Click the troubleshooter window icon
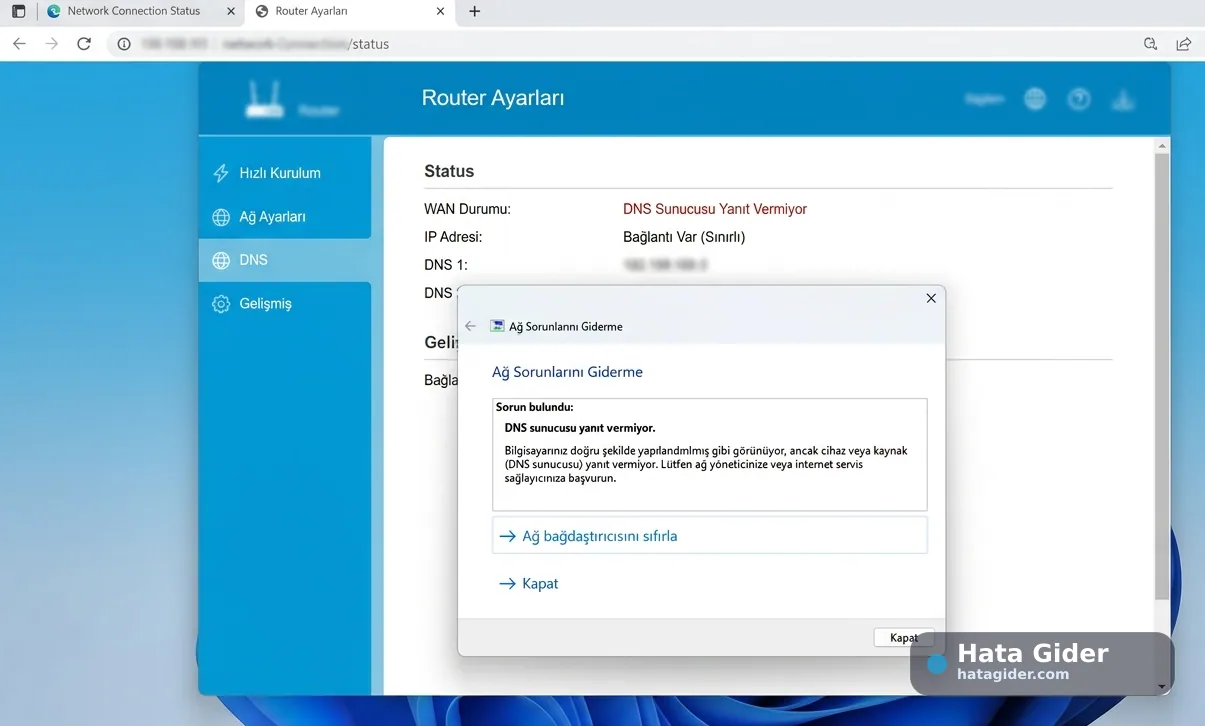This screenshot has height=726, width=1205. tap(497, 326)
